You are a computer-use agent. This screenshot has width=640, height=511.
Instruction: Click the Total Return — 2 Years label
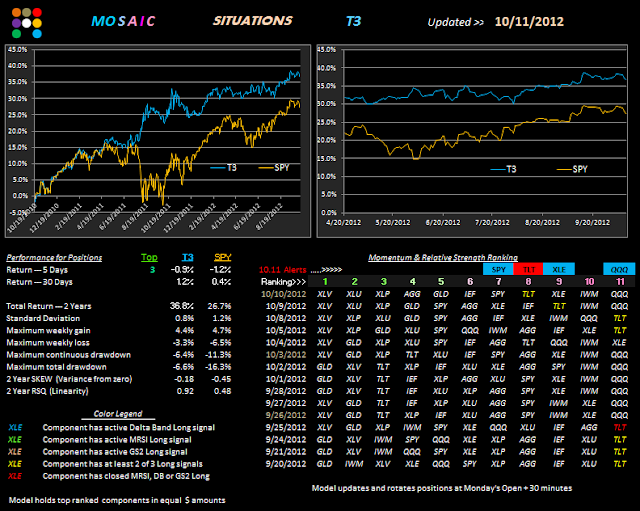click(x=49, y=306)
